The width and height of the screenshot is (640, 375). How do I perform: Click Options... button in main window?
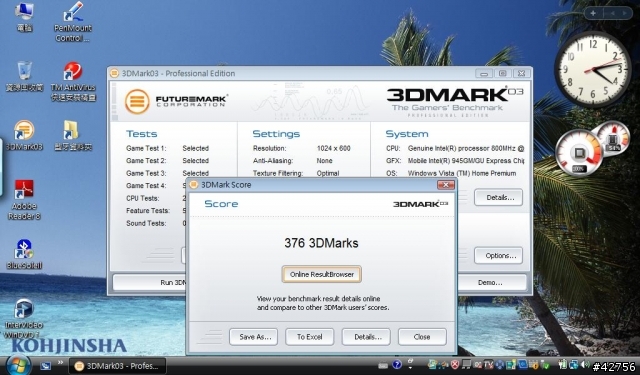point(498,256)
